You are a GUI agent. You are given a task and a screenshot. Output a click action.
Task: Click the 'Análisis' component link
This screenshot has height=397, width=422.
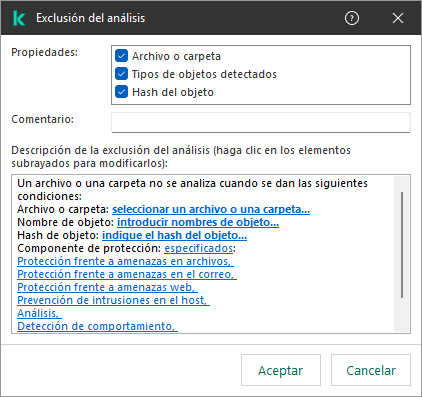[39, 313]
